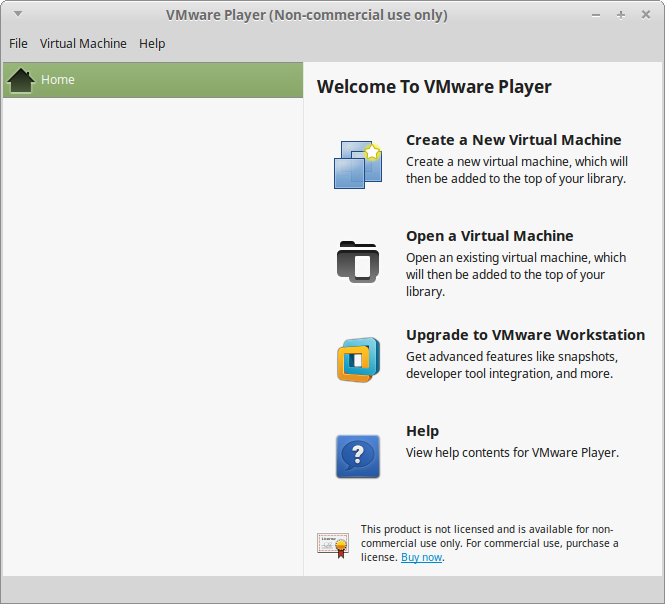Click the 'Welcome To VMware Player' title
This screenshot has height=604, width=665.
[x=434, y=87]
